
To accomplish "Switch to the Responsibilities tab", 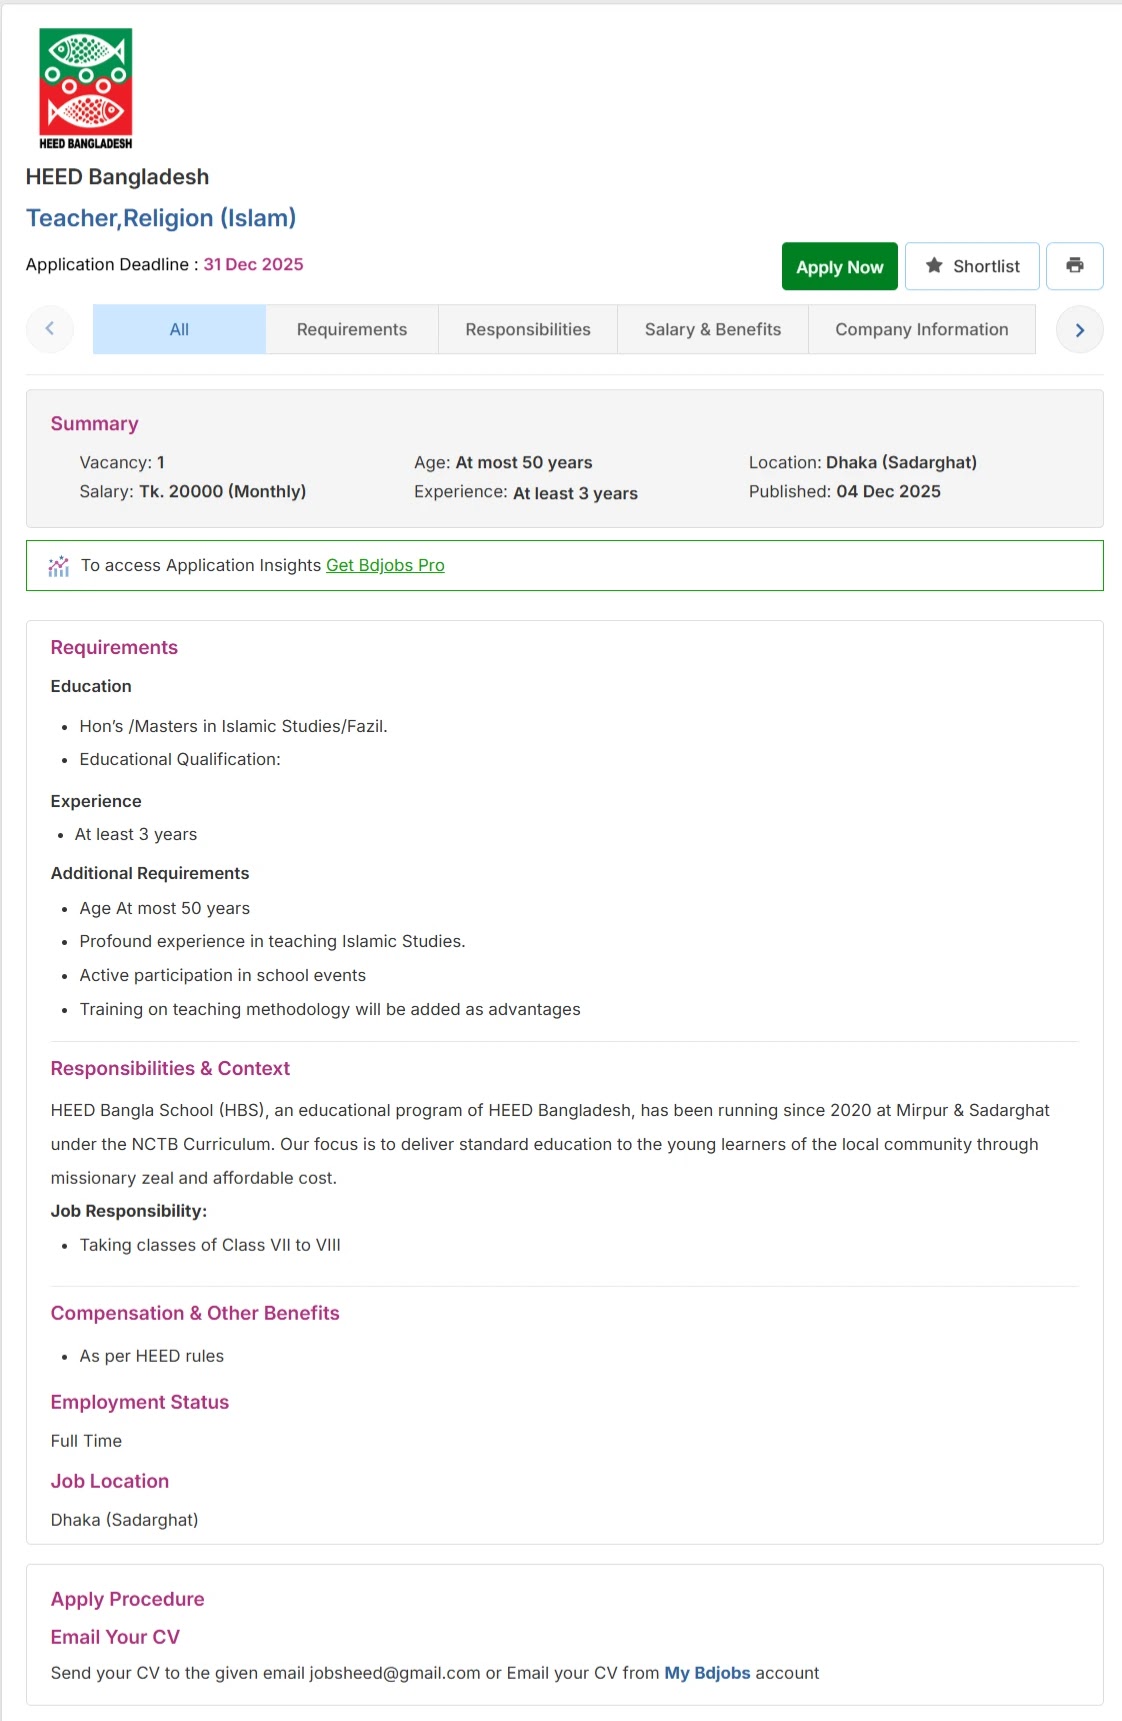I will coord(528,329).
